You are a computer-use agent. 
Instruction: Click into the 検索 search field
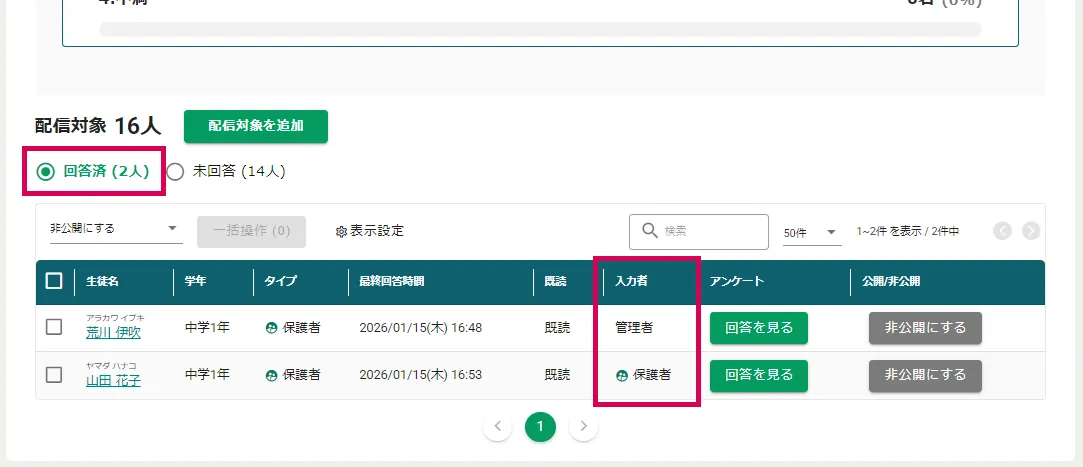coord(710,231)
